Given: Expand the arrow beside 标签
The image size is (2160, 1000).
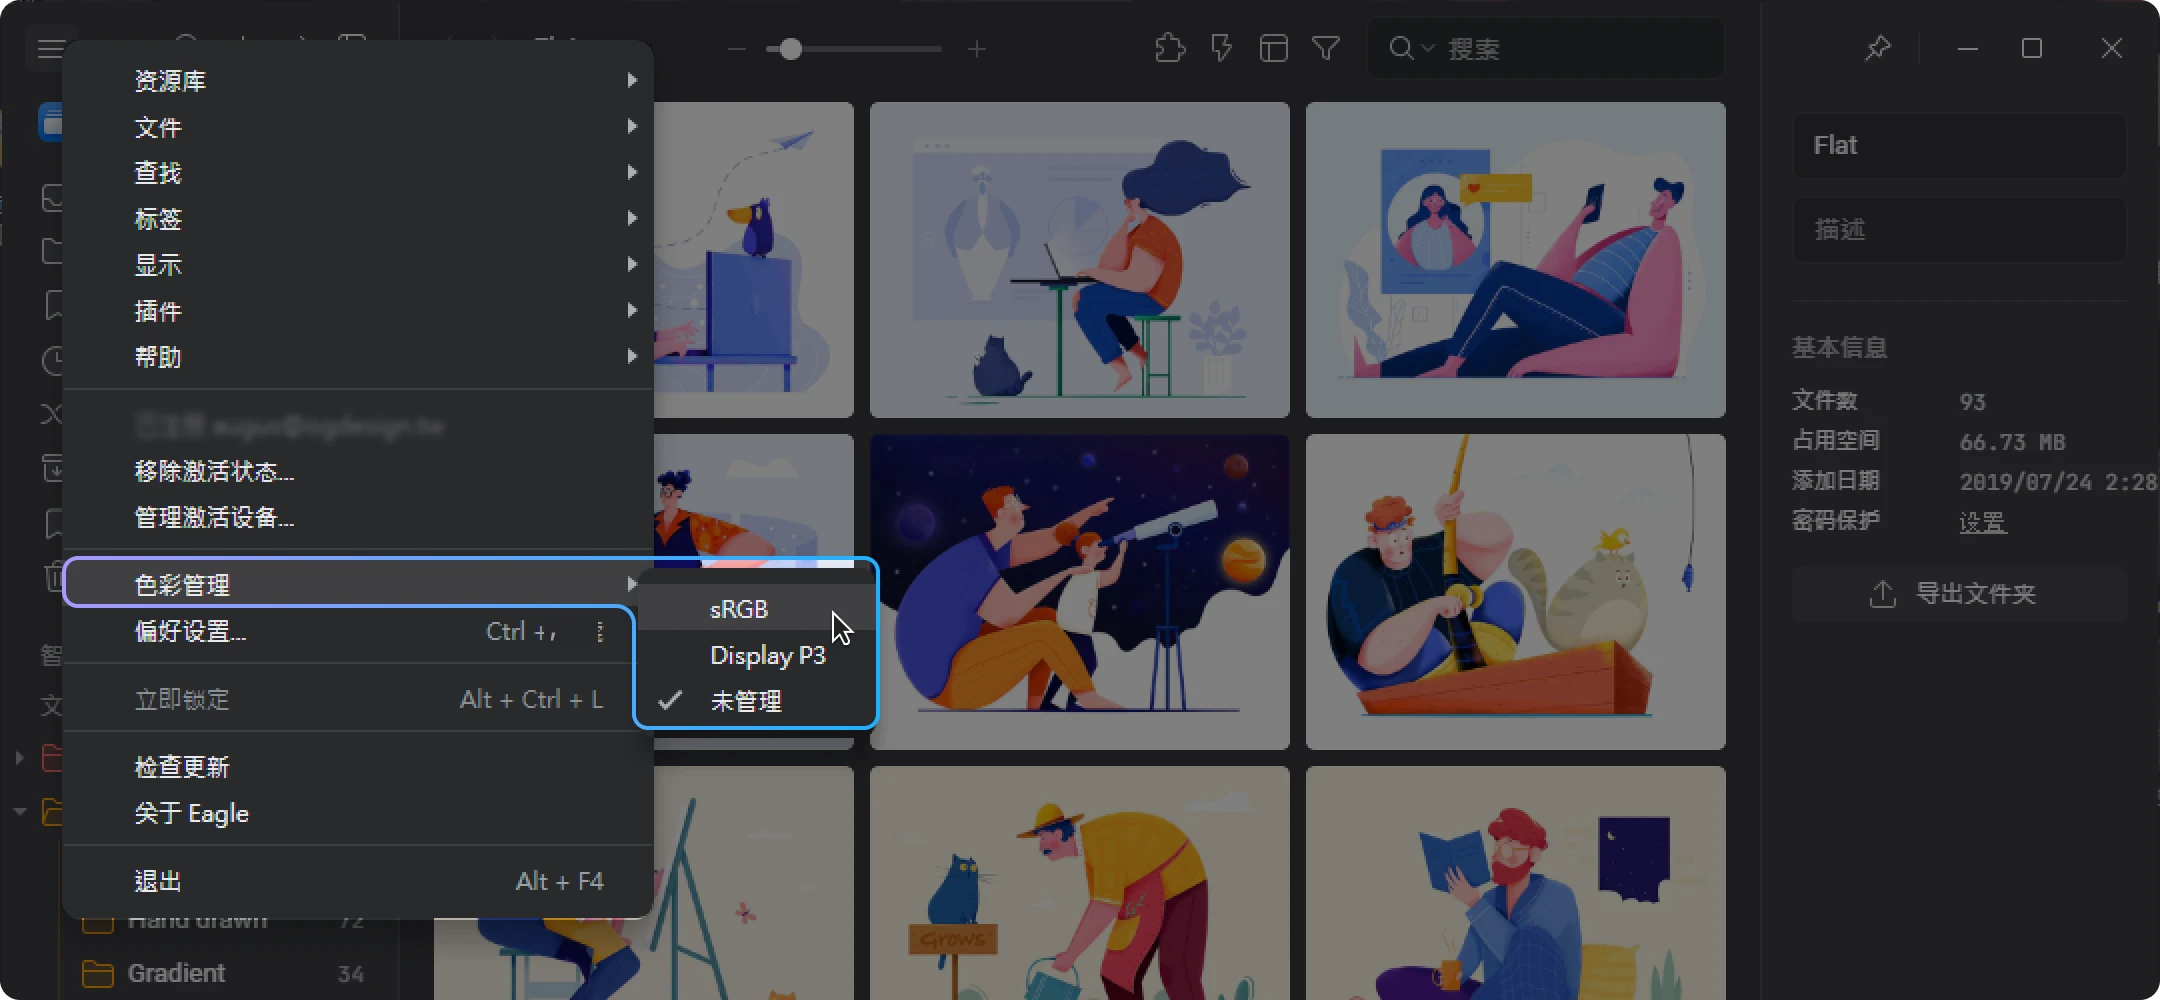Looking at the screenshot, I should coord(632,218).
